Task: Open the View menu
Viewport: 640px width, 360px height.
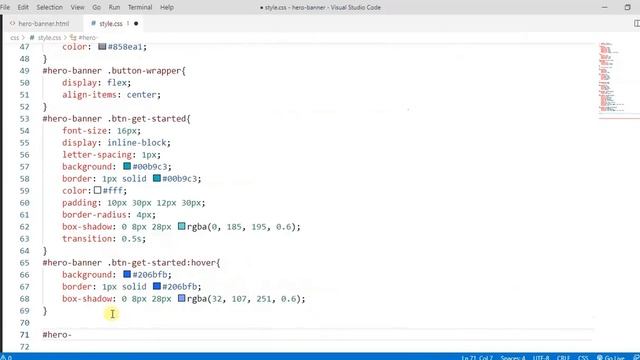Action: pos(77,7)
